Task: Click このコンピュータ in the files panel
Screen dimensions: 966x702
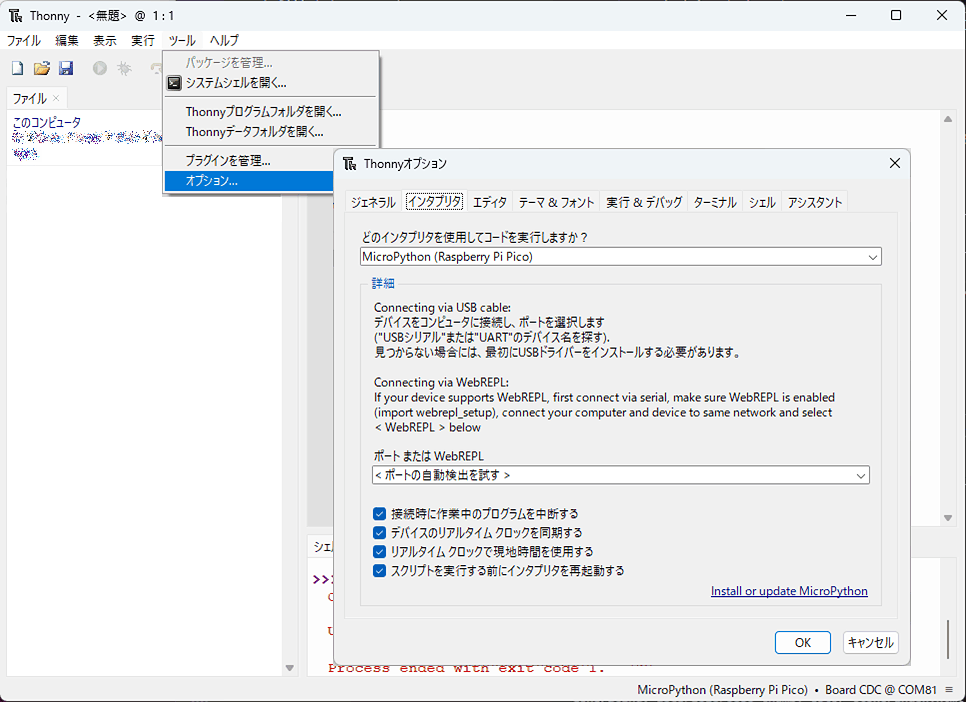Action: coord(47,123)
